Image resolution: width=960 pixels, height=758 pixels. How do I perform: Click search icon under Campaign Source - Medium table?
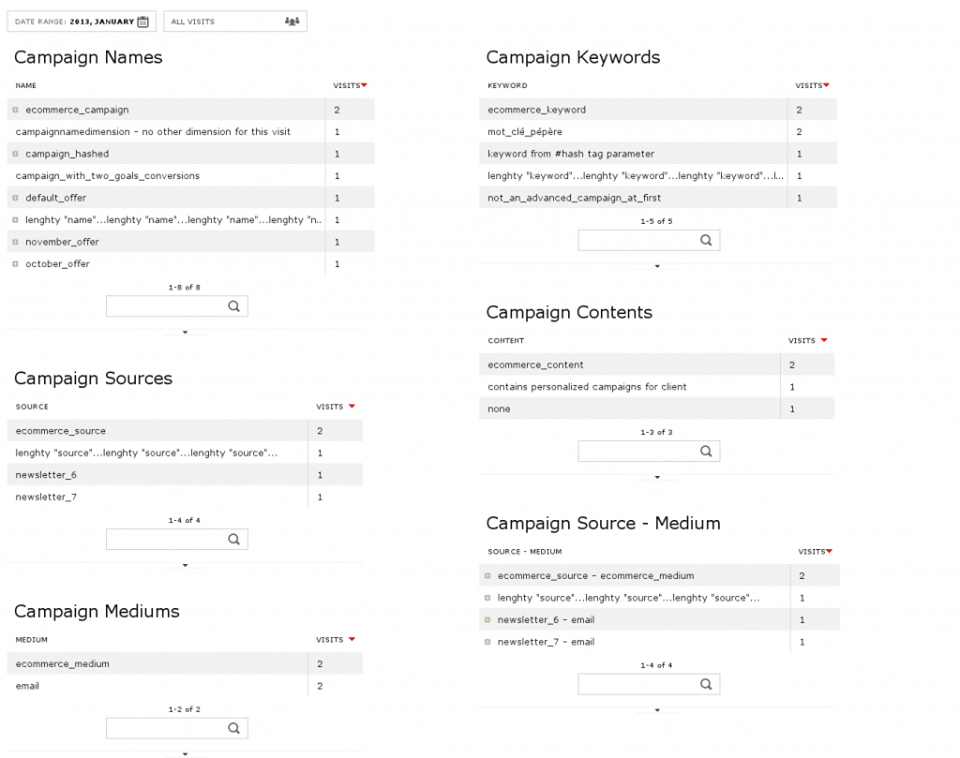click(x=706, y=684)
